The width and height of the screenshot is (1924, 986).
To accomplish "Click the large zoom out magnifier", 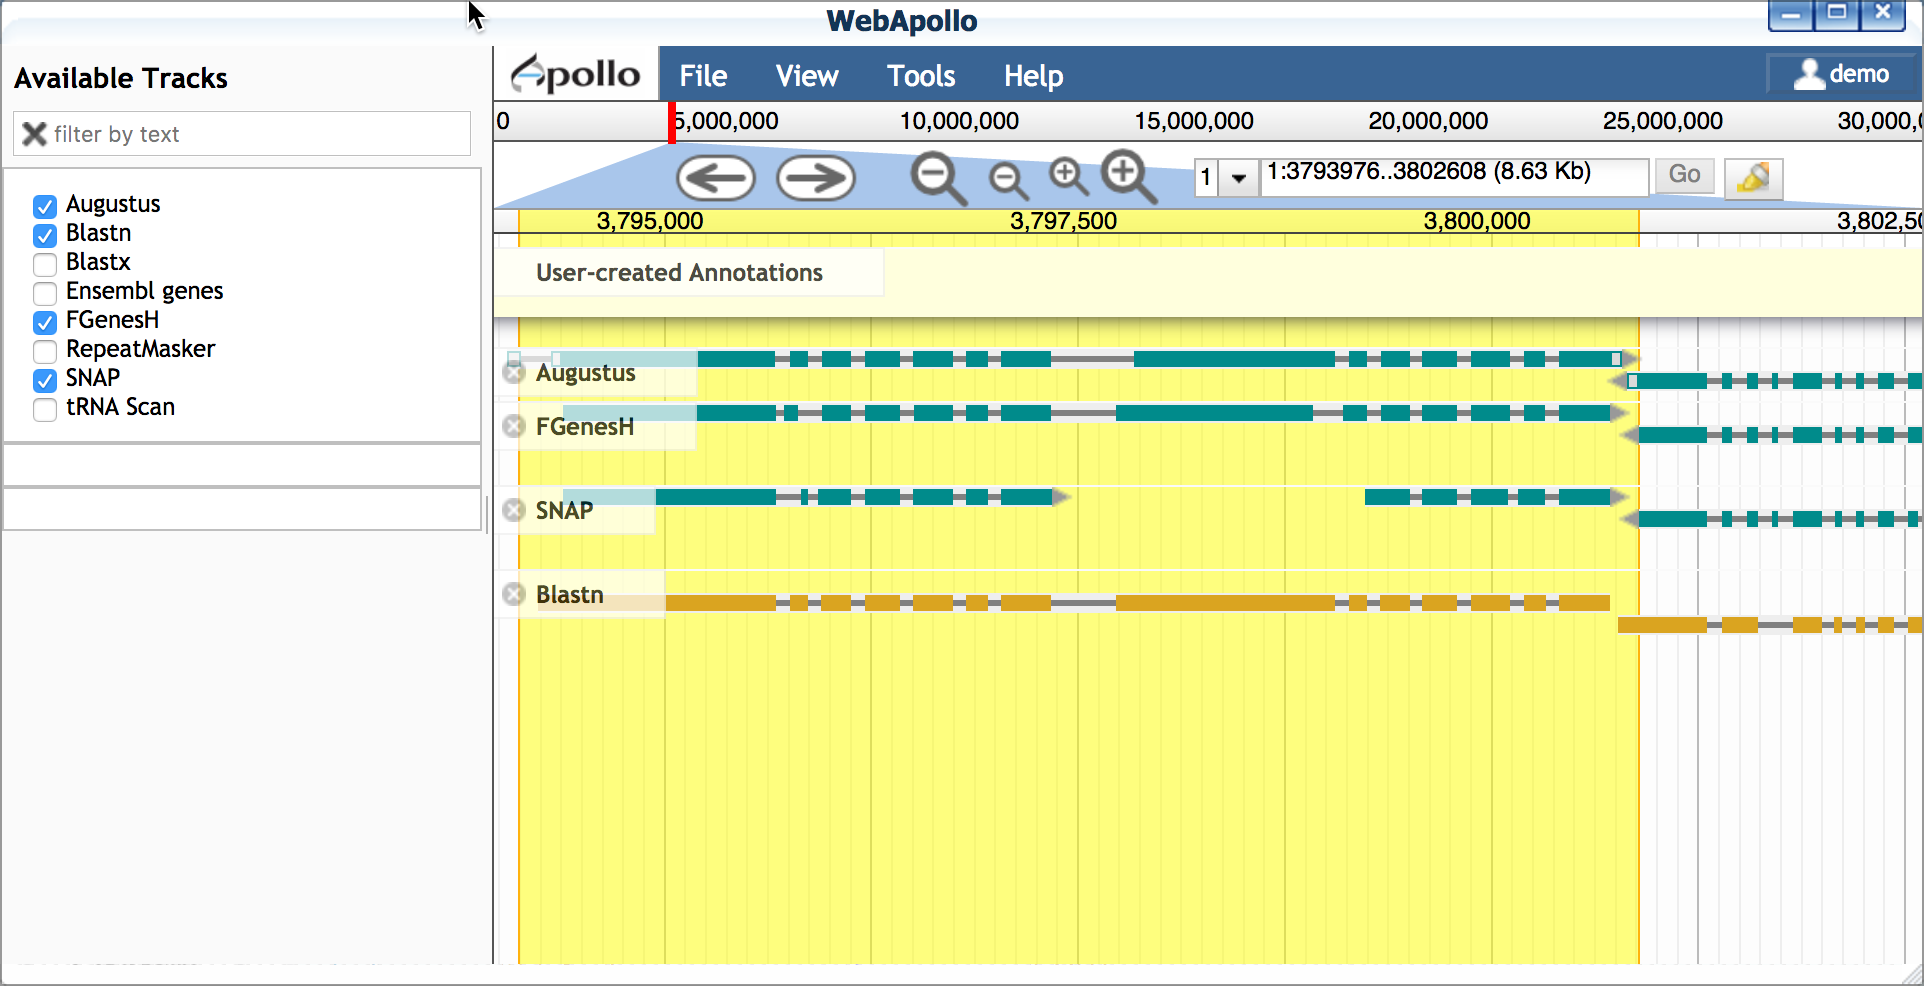I will [938, 179].
